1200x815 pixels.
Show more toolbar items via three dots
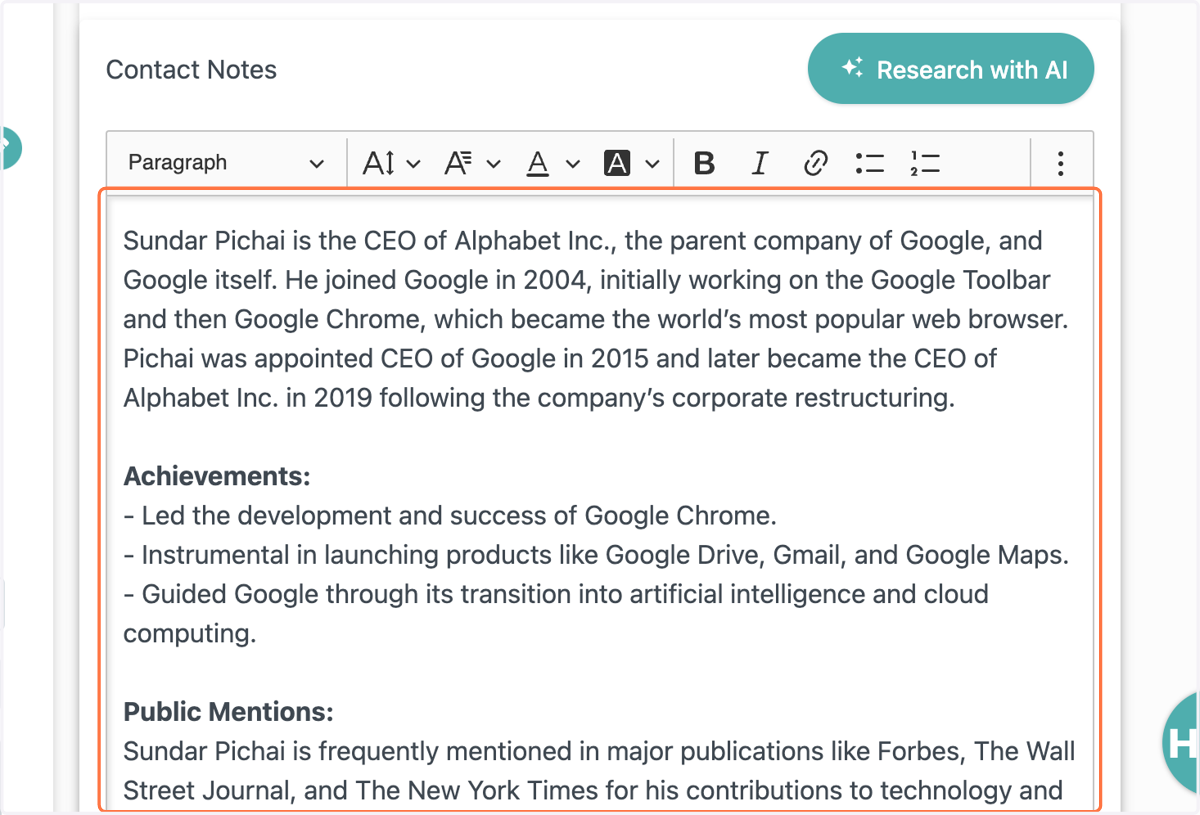1061,162
